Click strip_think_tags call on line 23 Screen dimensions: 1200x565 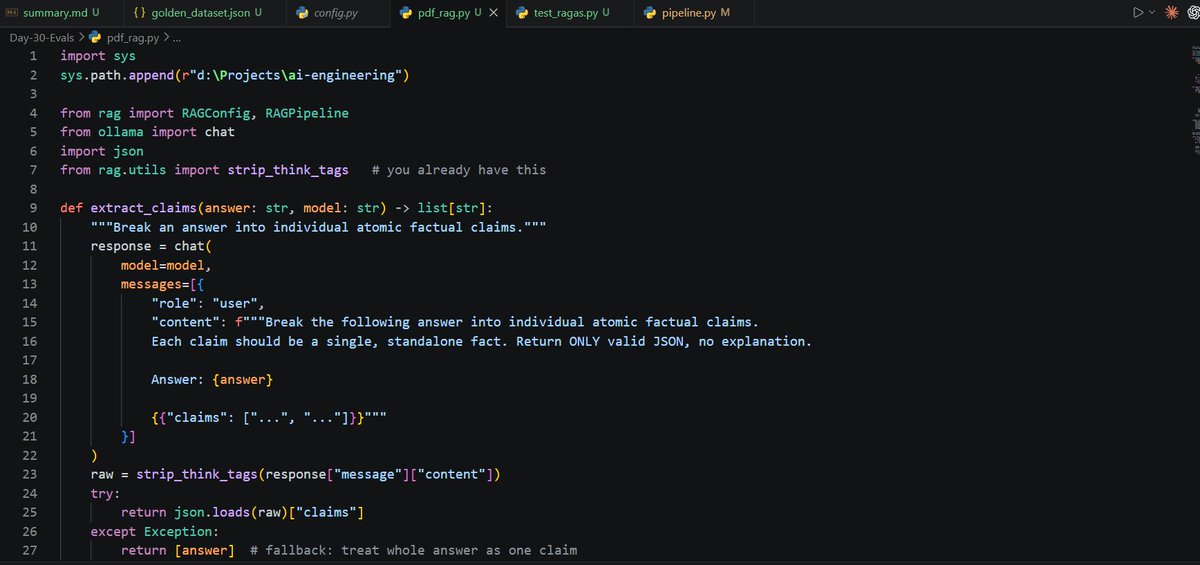point(197,474)
